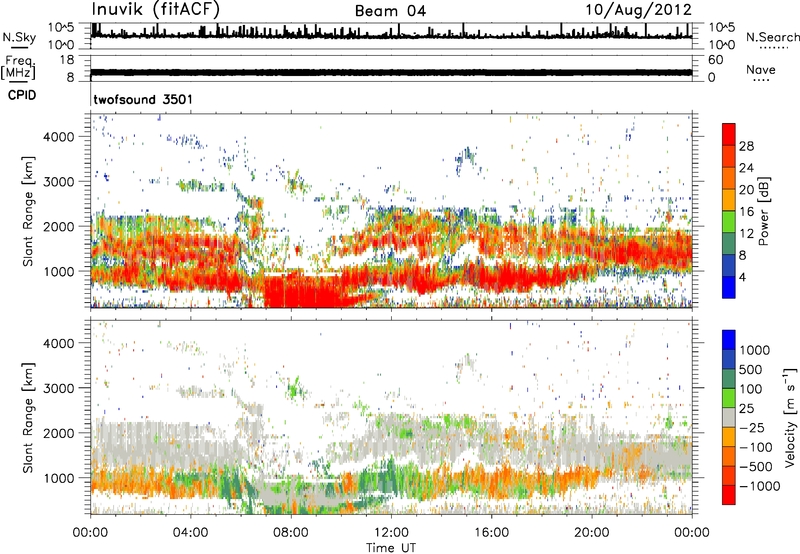Viewport: 800px width, 554px height.
Task: Click the power colorbar blue bottom segment
Action: (x=729, y=287)
